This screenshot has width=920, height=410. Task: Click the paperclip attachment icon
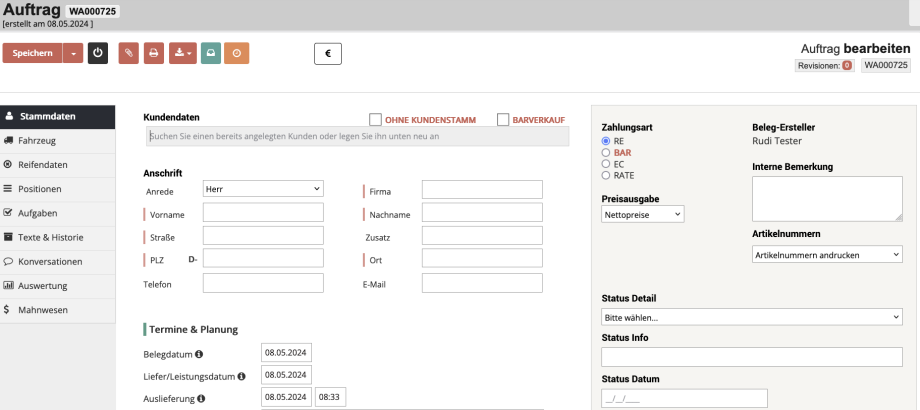129,53
